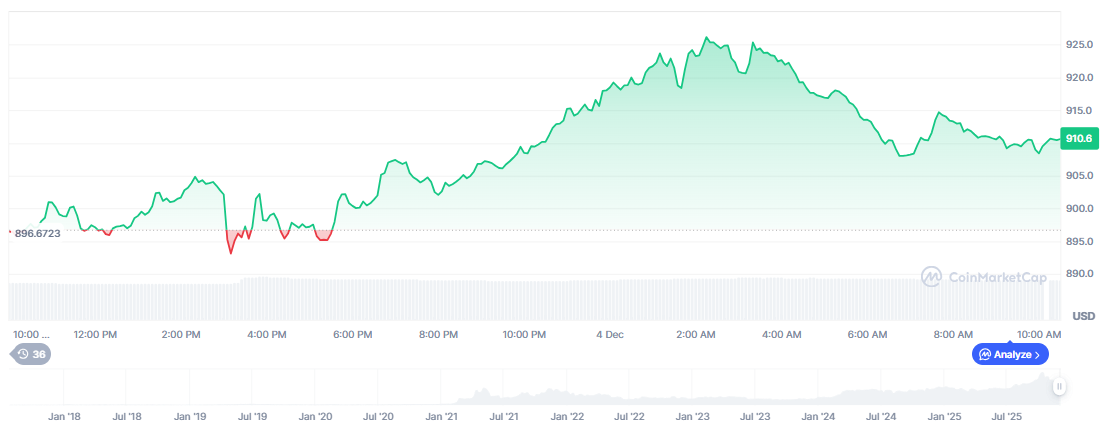This screenshot has width=1112, height=434.
Task: Select Jan '19 on the range timeline
Action: (x=190, y=417)
